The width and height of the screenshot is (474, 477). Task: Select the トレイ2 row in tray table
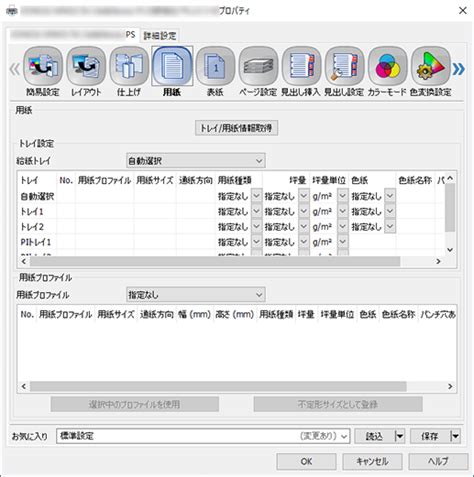click(231, 226)
